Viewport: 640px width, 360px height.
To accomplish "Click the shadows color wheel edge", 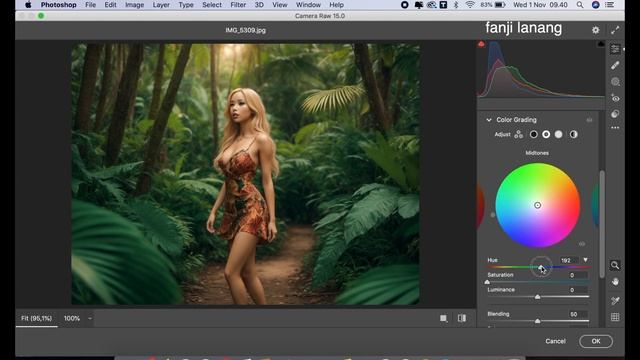I will pos(481,205).
